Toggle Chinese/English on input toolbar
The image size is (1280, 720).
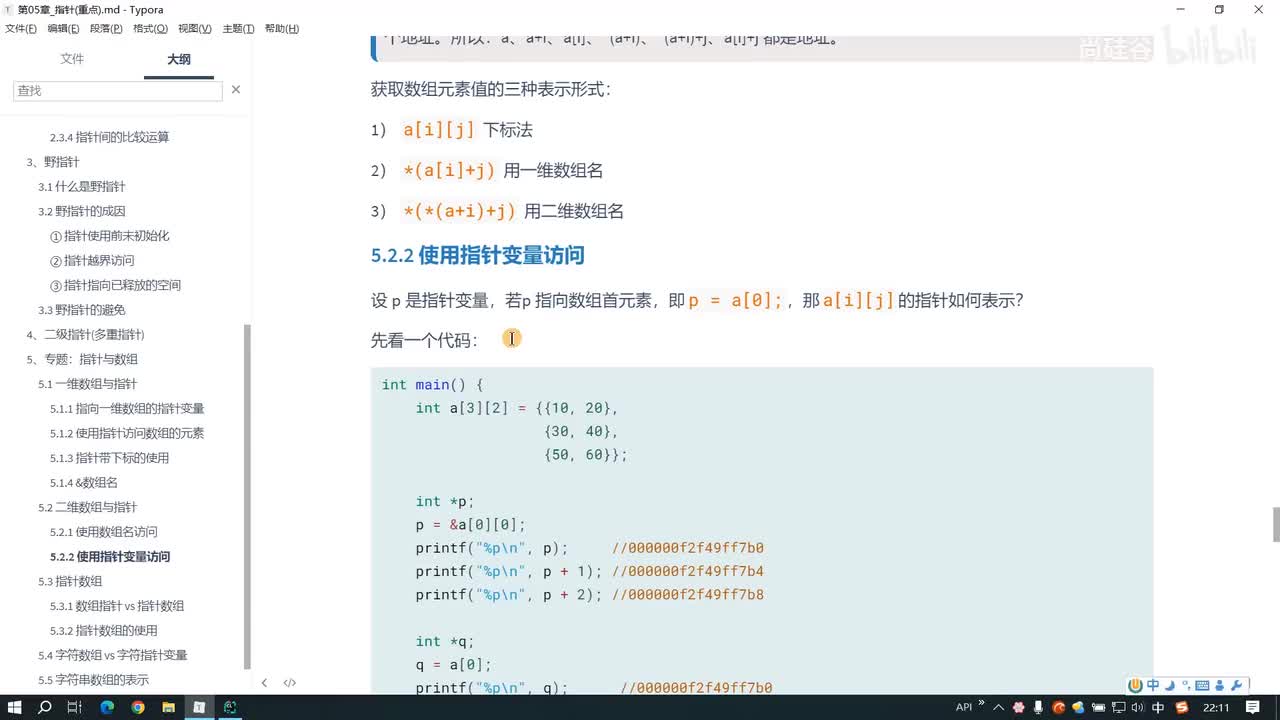tap(1153, 685)
